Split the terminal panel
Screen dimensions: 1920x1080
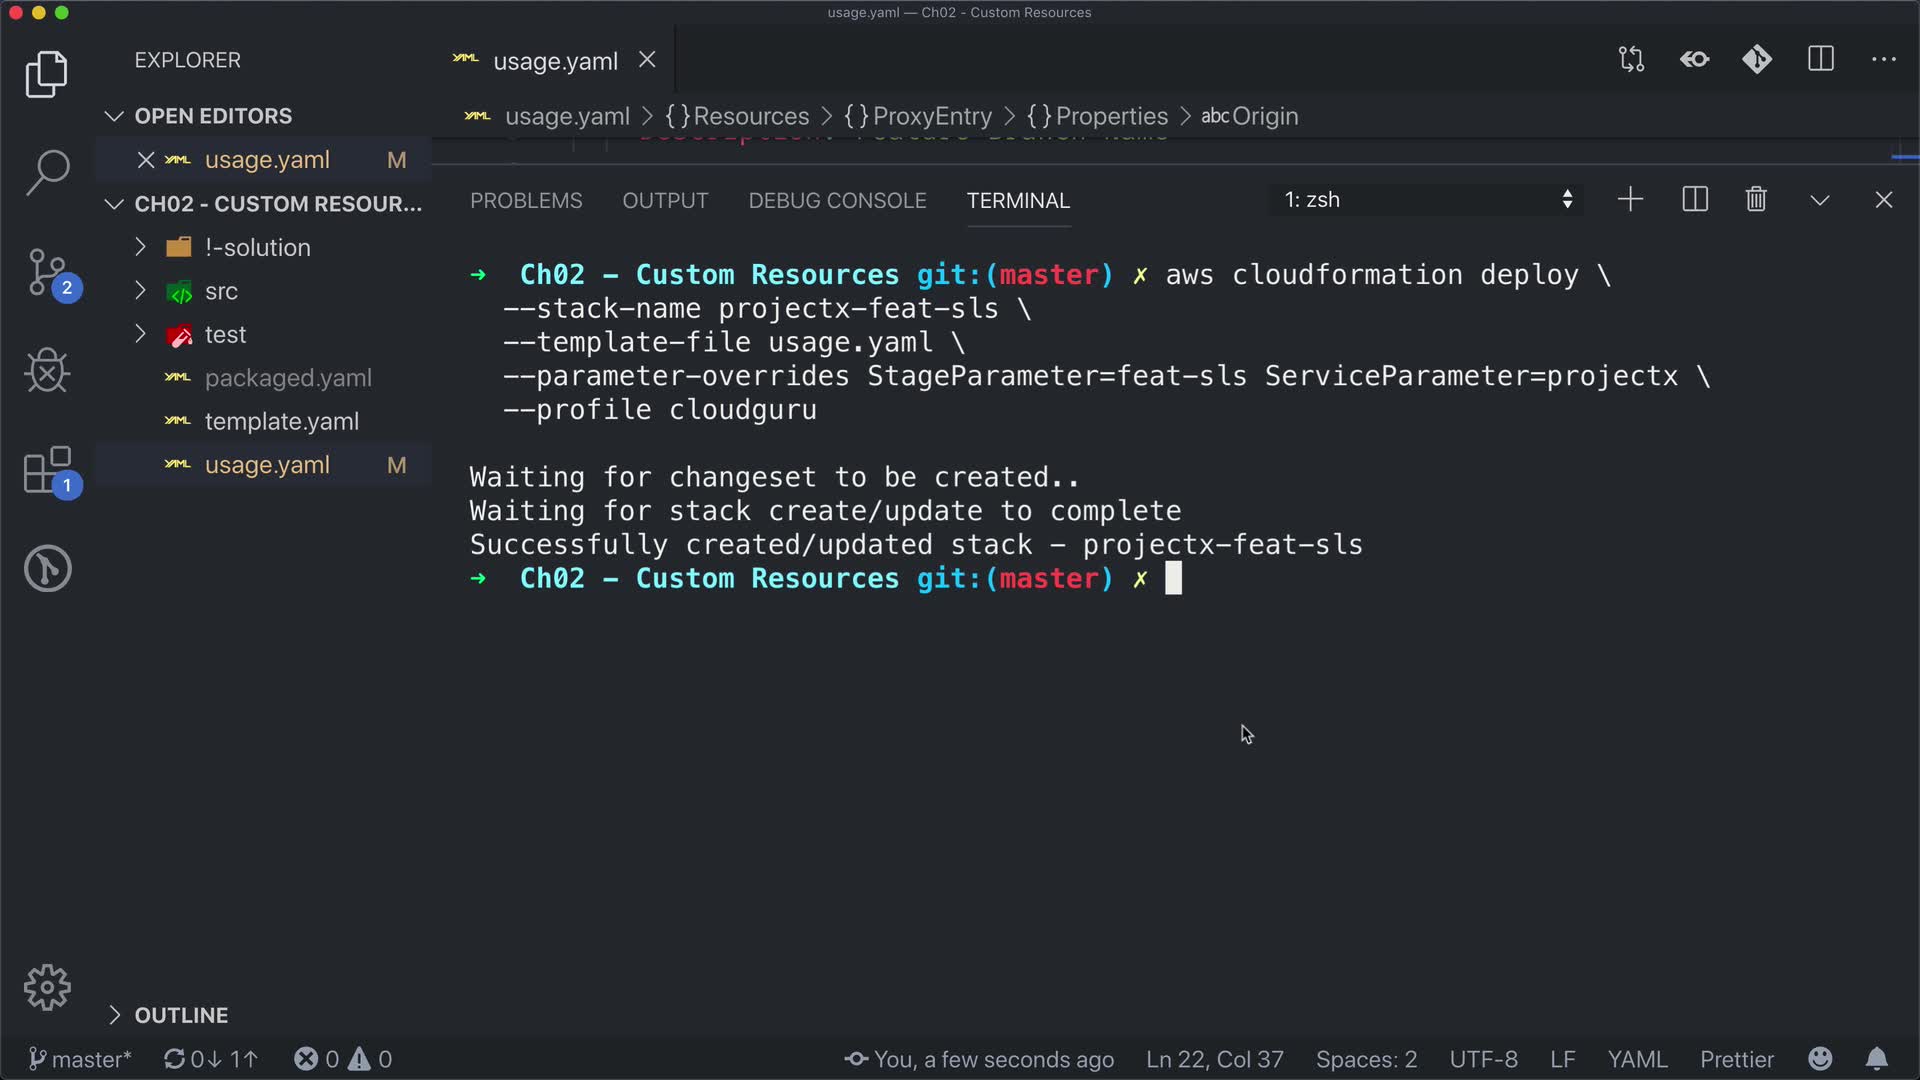pos(1695,200)
